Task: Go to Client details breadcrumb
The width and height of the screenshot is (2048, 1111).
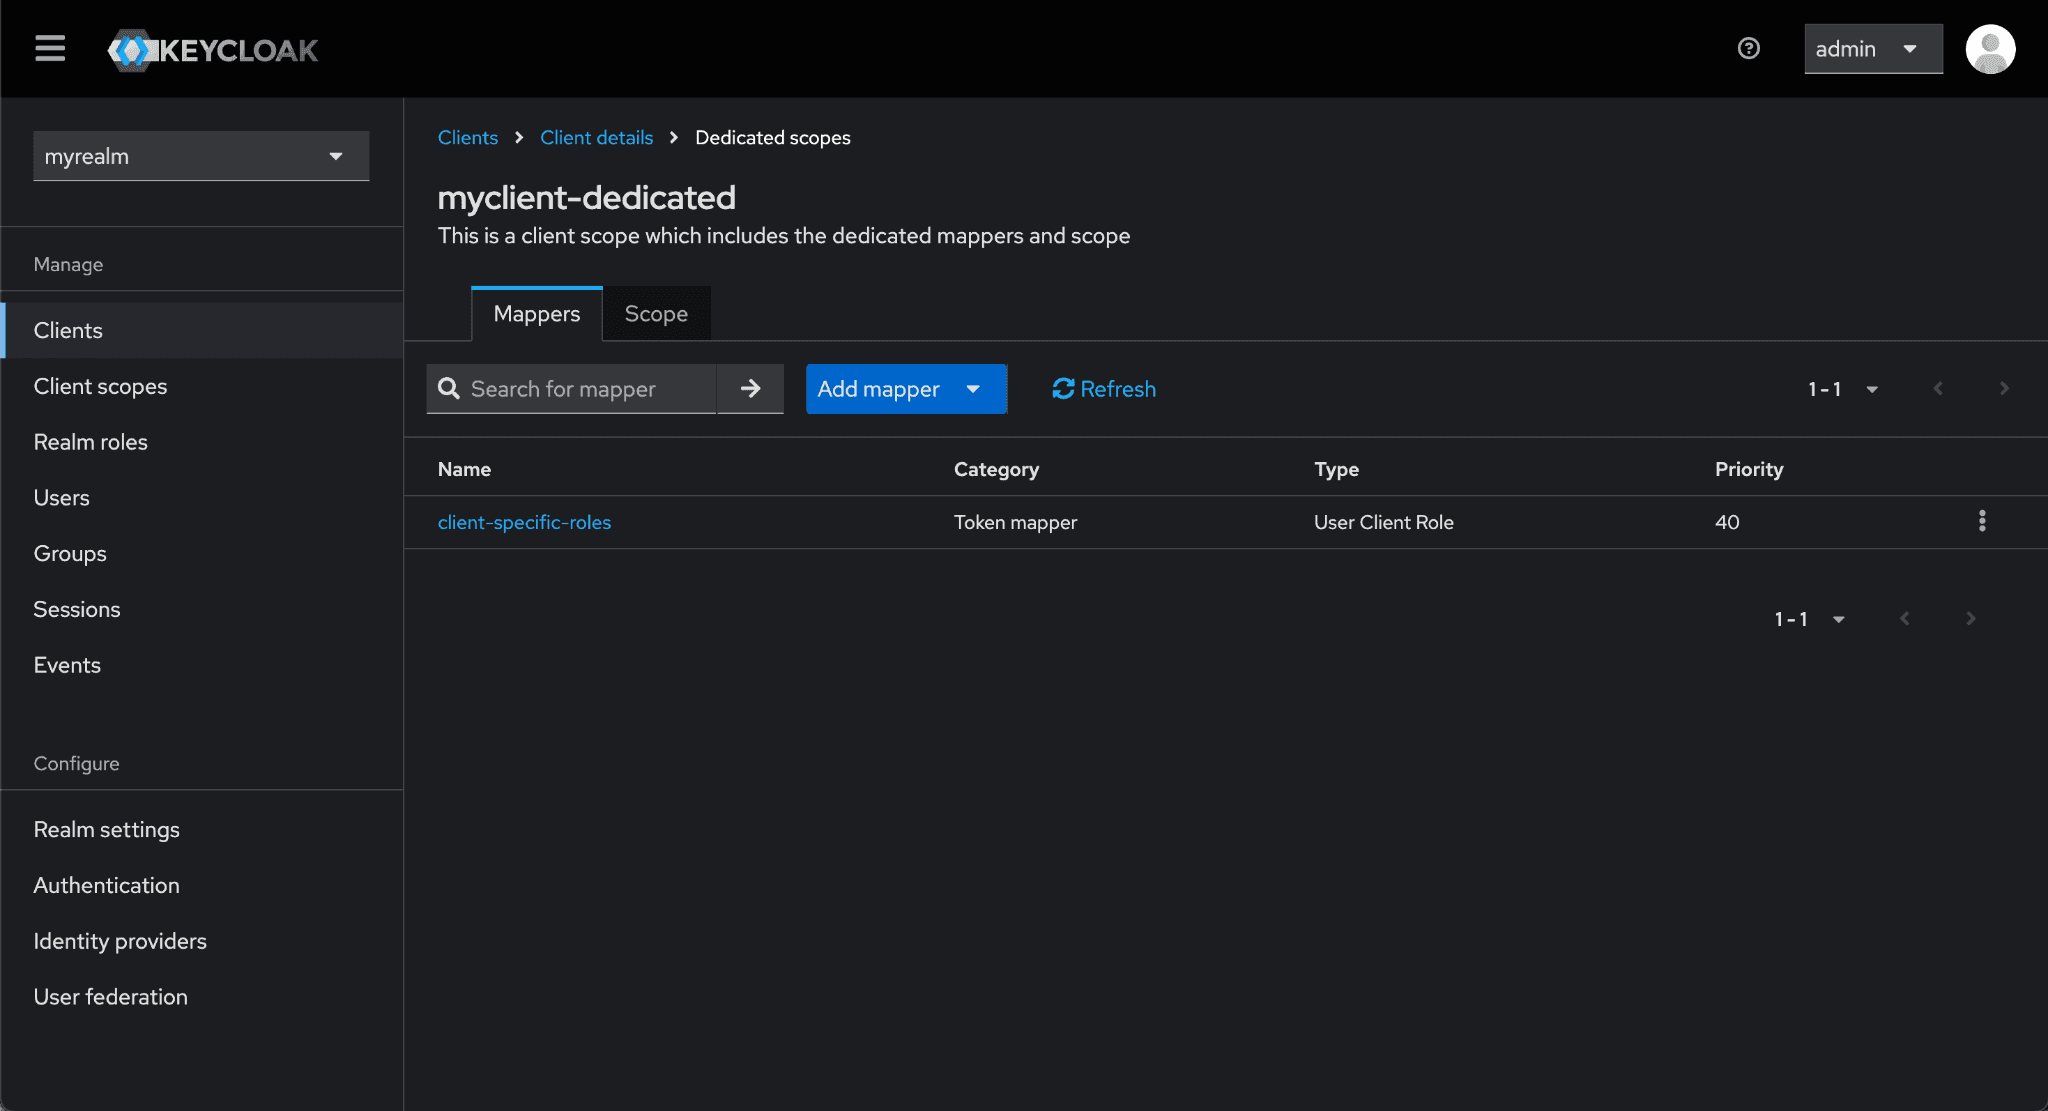Action: tap(596, 138)
